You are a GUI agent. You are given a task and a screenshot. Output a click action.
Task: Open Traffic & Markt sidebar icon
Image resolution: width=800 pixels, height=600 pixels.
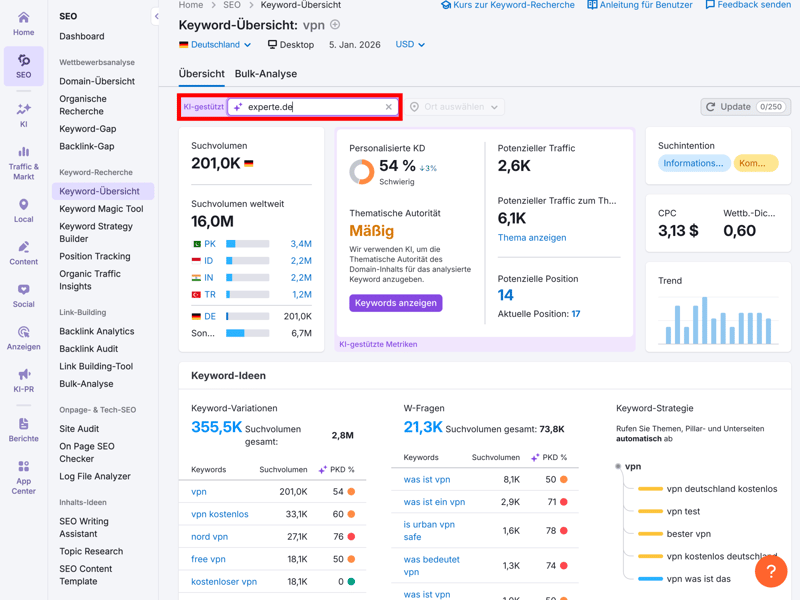(23, 164)
